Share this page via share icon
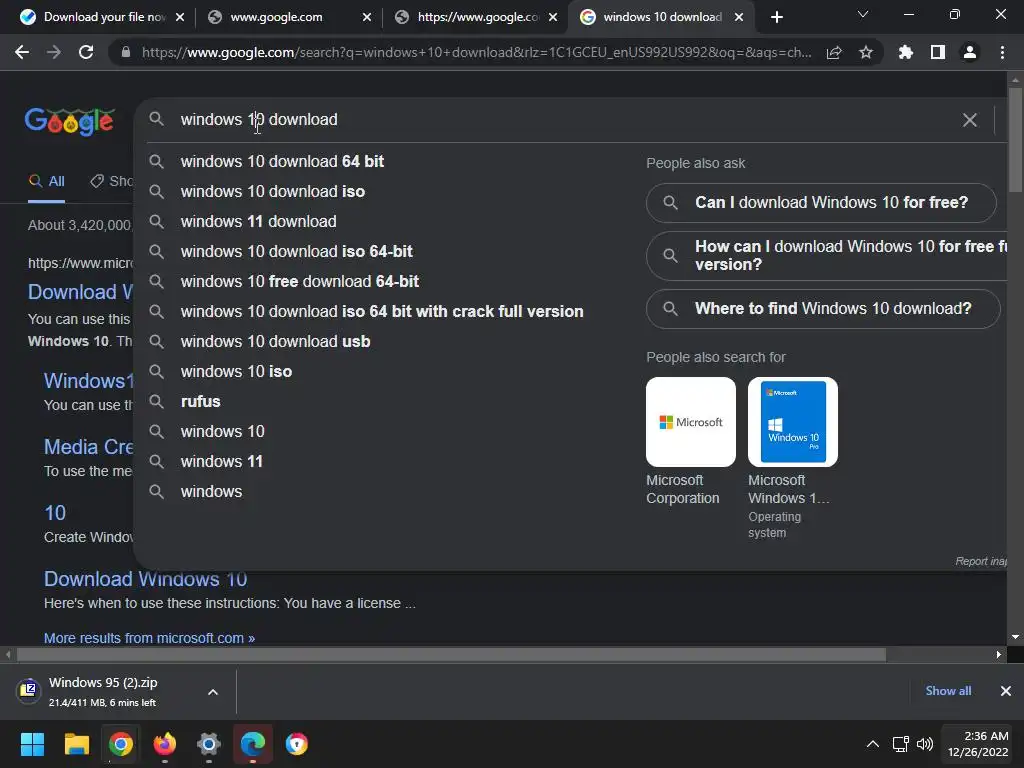Image resolution: width=1024 pixels, height=768 pixels. 834,53
